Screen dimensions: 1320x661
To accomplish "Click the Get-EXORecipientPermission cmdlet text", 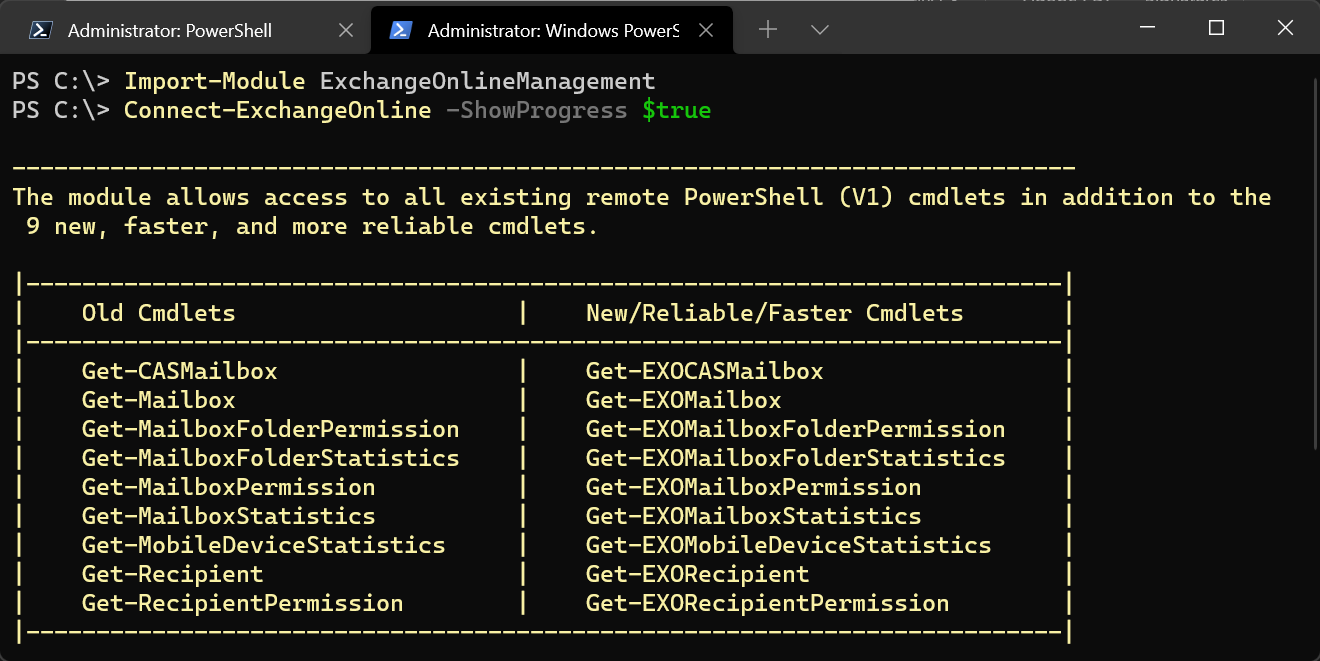I will click(x=766, y=603).
